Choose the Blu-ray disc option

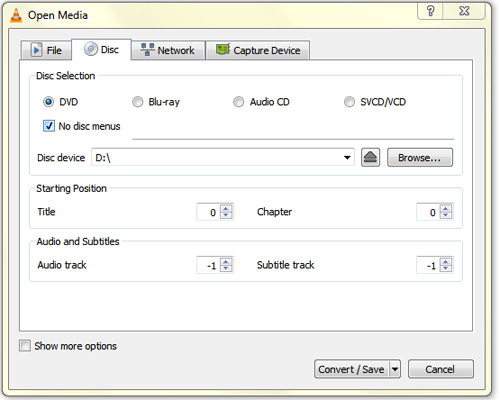137,102
